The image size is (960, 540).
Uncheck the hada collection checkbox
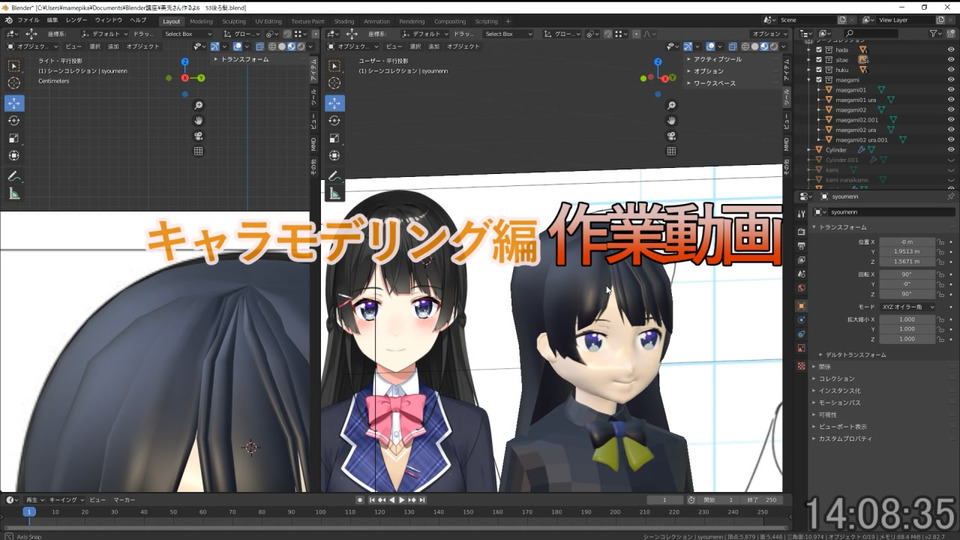pos(819,50)
